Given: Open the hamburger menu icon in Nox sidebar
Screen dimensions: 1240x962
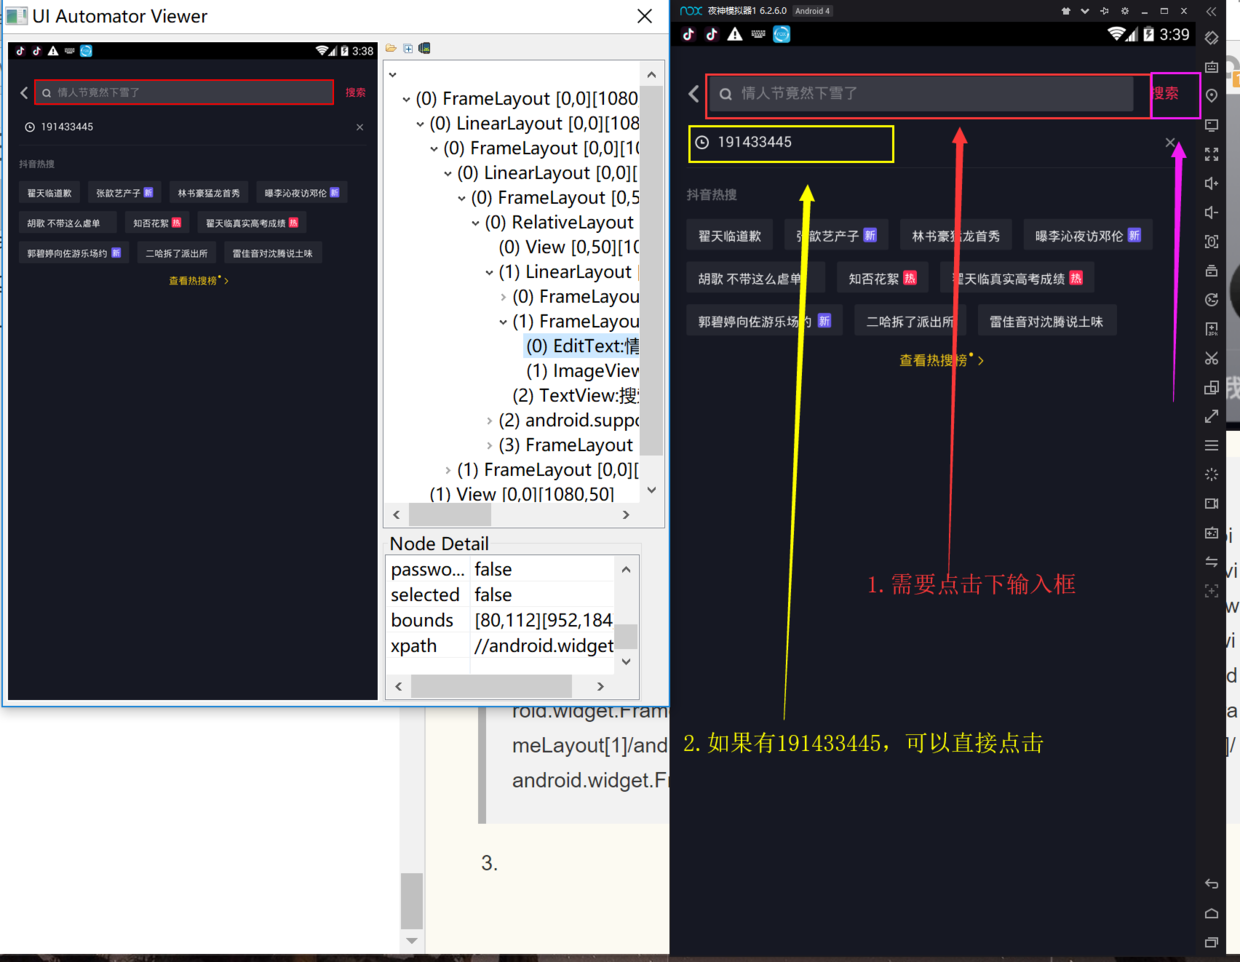Looking at the screenshot, I should coord(1211,445).
